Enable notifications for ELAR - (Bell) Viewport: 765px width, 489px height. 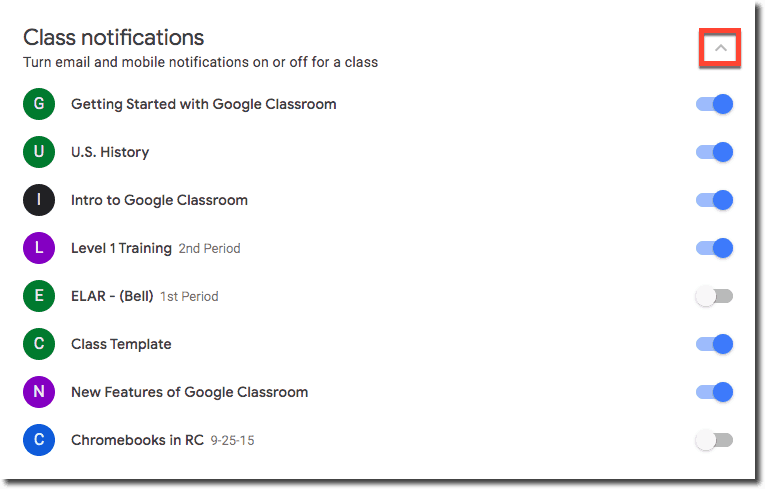coord(714,296)
